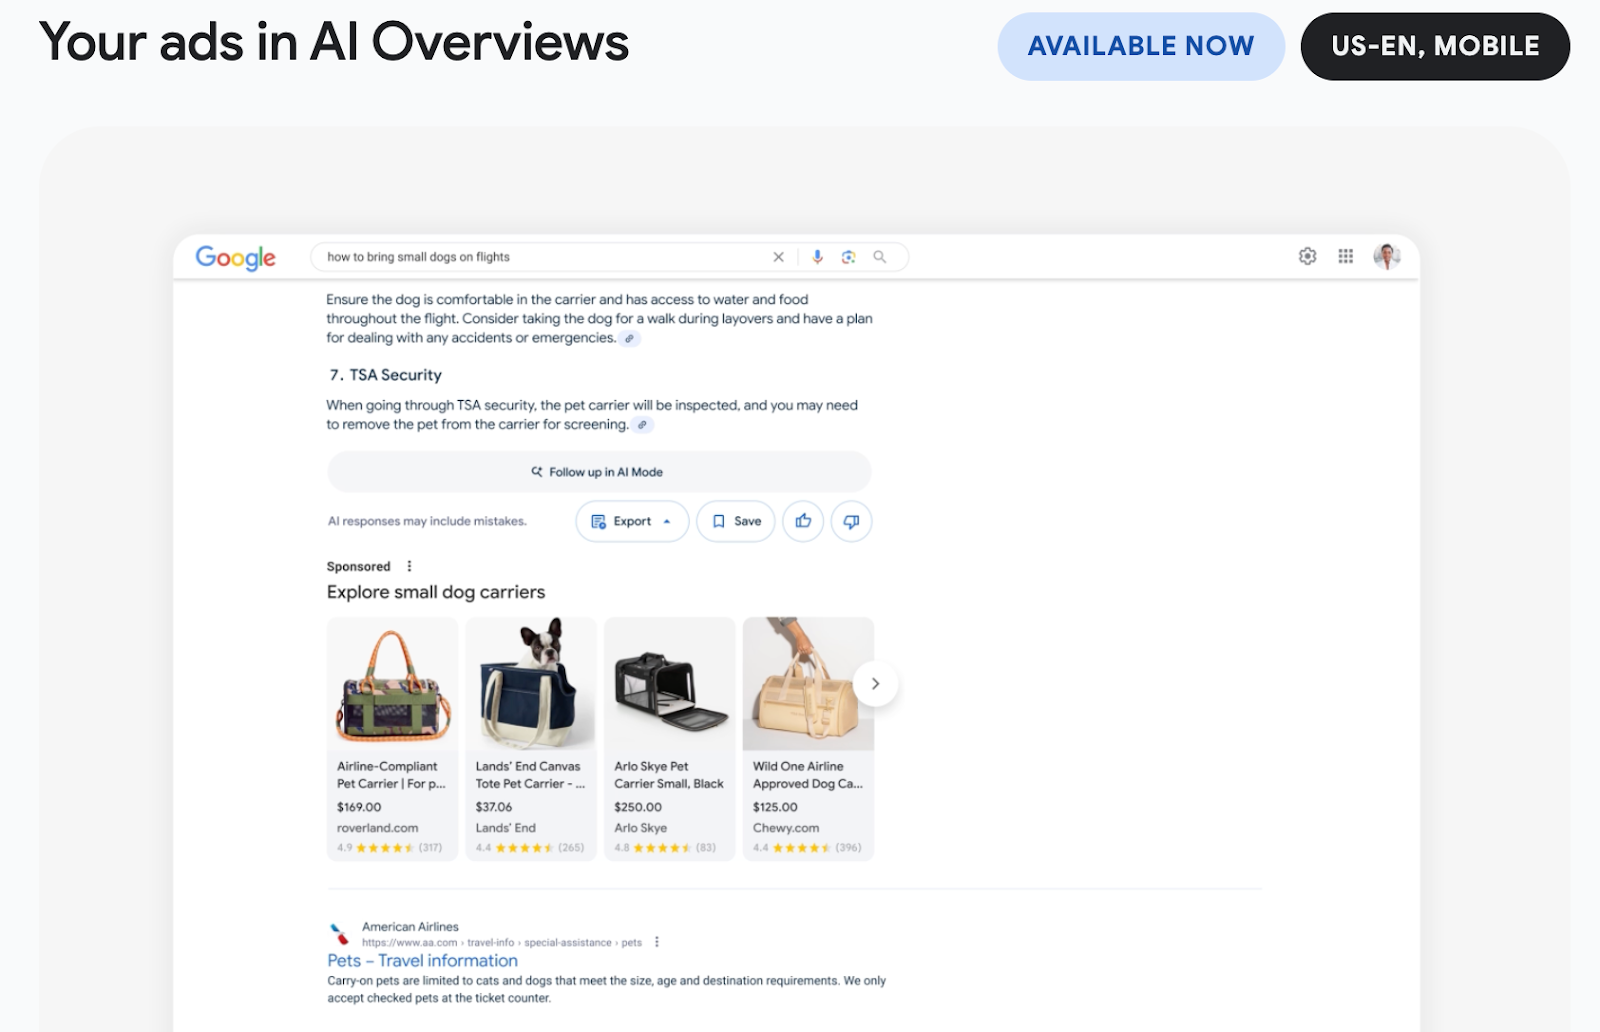Screen dimensions: 1600x1032
Task: Click the US-EN, MOBILE badge
Action: (x=1435, y=46)
